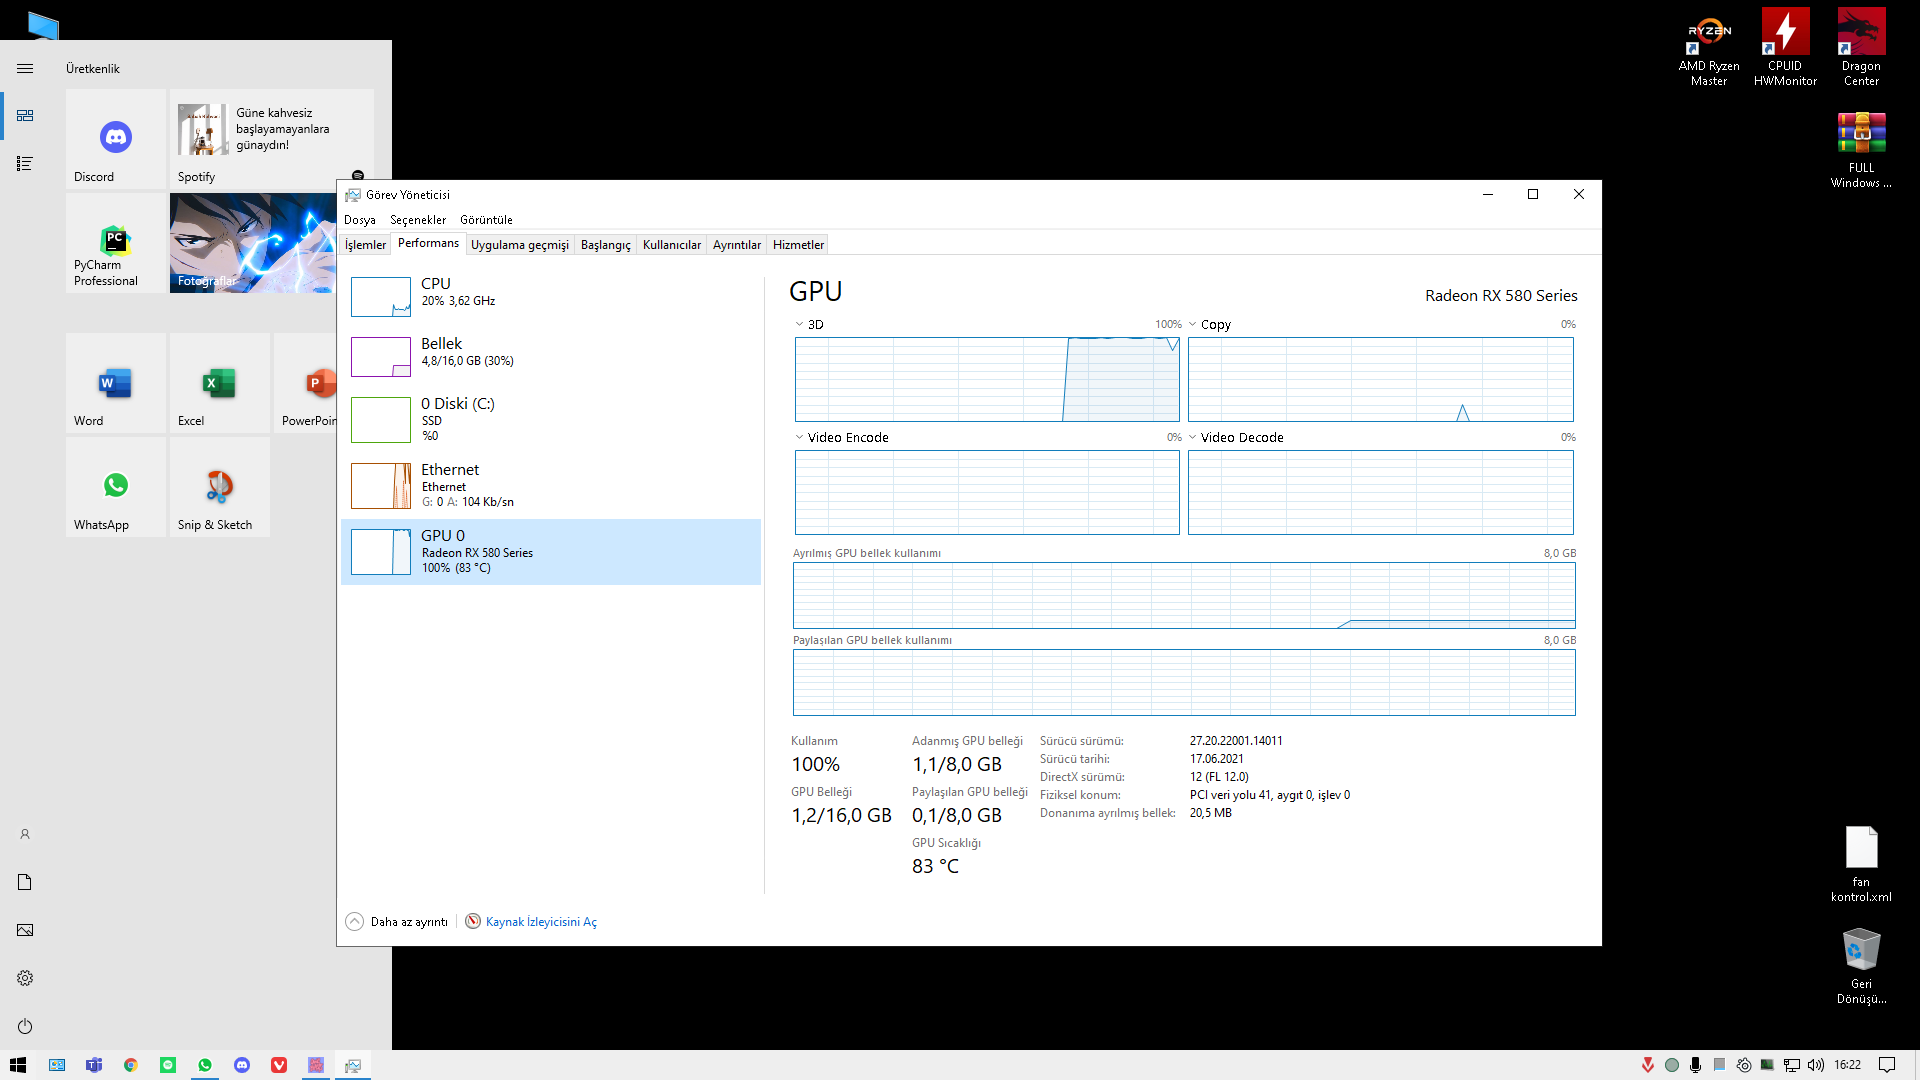
Task: Click the Start menu power icon
Action: 25,1026
